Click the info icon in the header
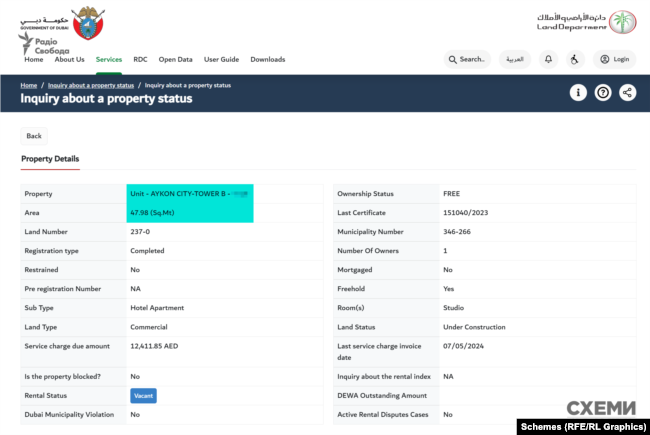The width and height of the screenshot is (650, 435). tap(578, 92)
